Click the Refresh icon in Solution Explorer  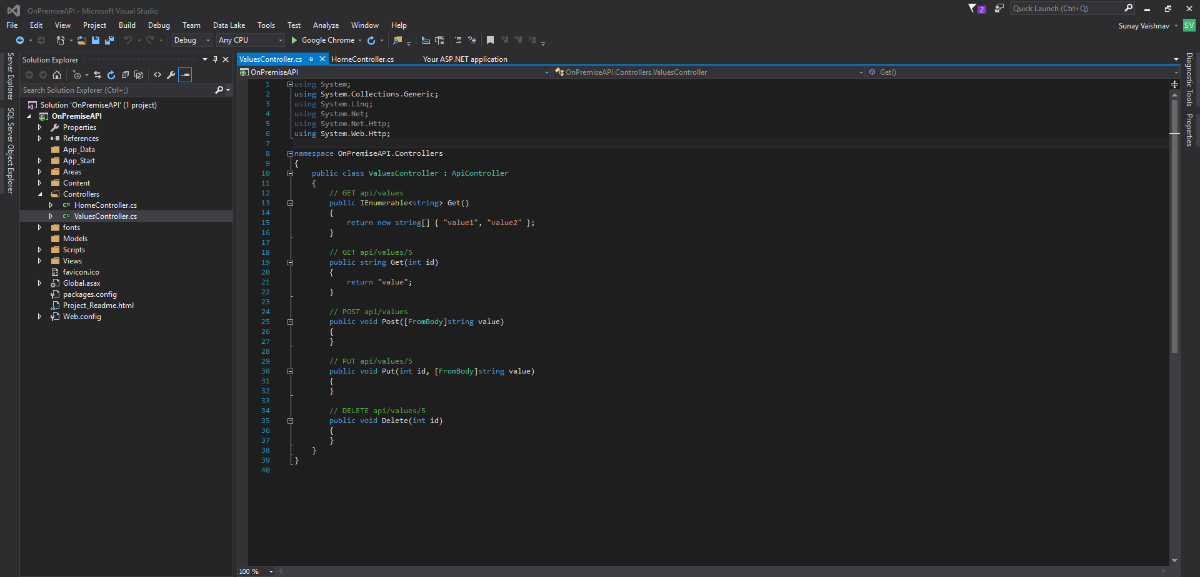111,74
